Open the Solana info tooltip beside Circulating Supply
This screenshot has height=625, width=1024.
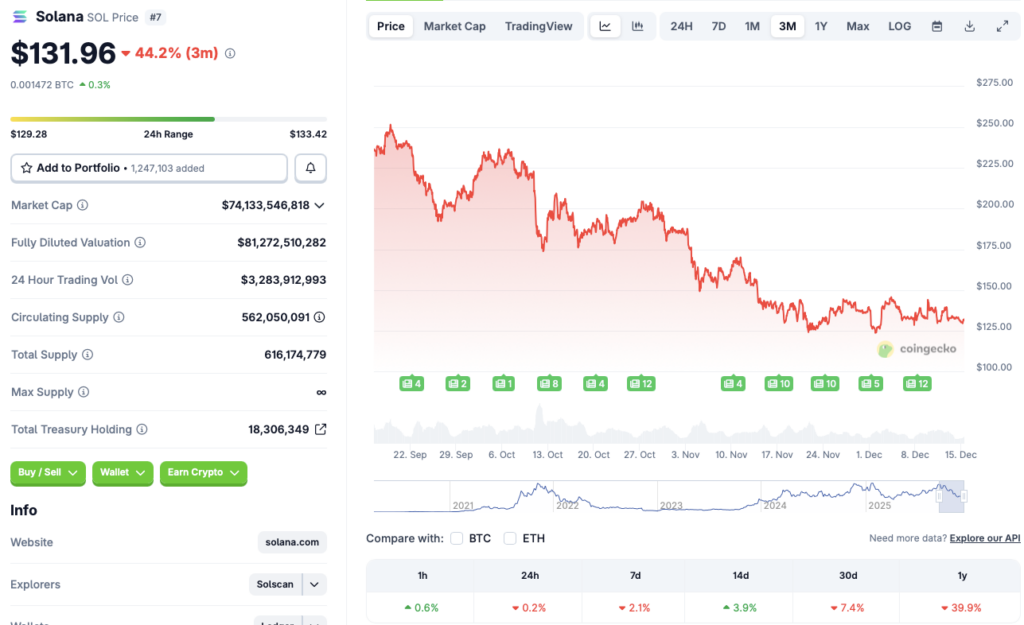[117, 317]
